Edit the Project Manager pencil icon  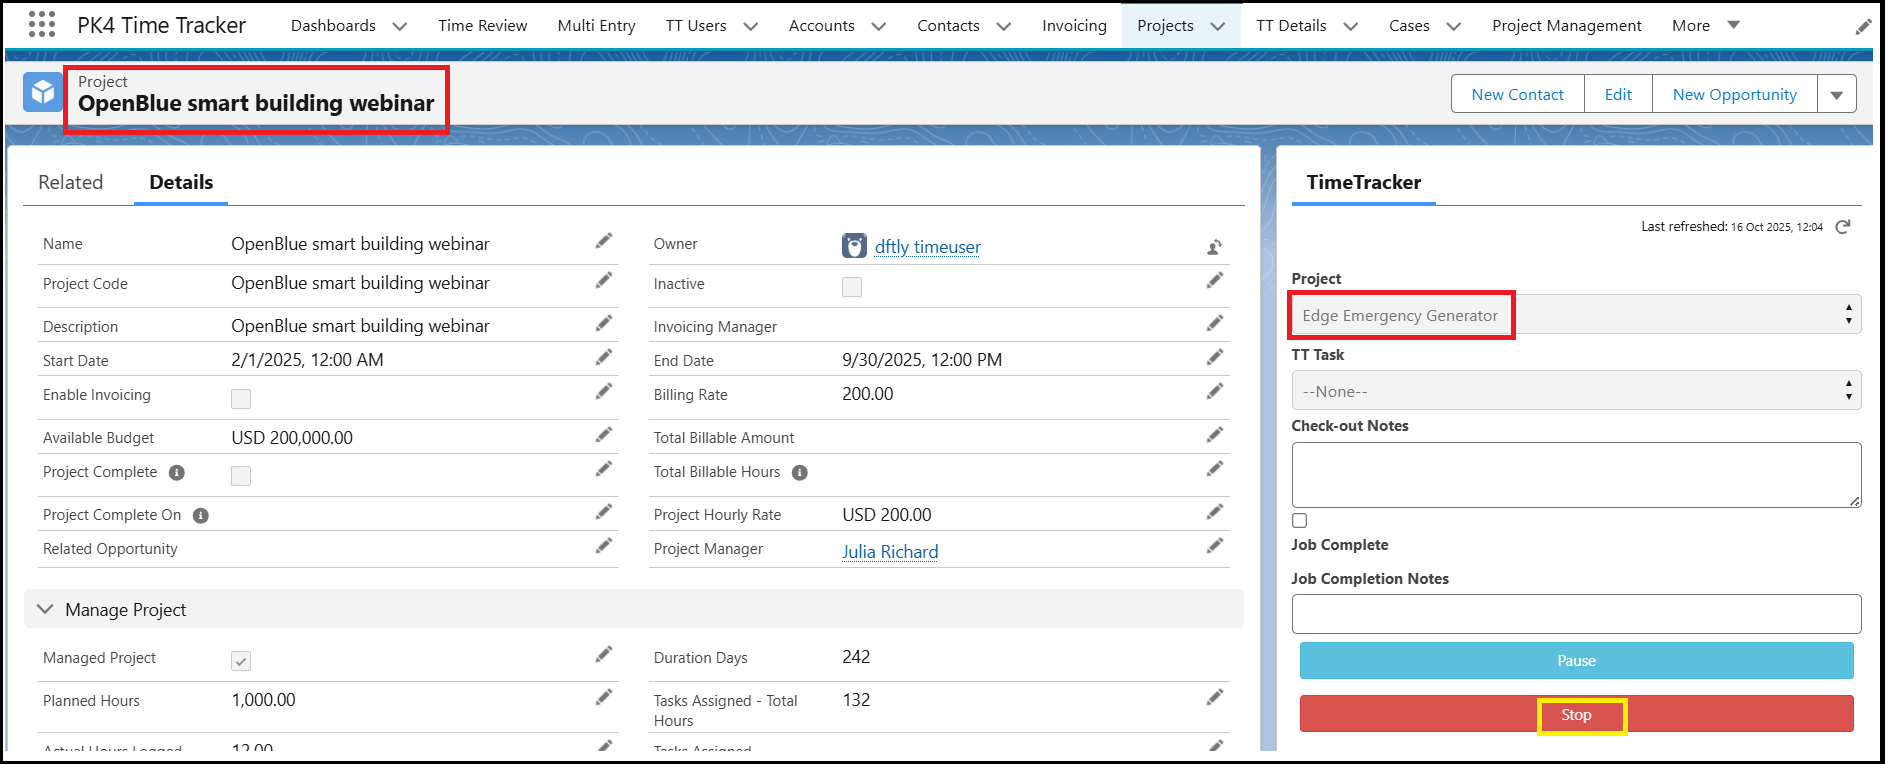click(1215, 546)
